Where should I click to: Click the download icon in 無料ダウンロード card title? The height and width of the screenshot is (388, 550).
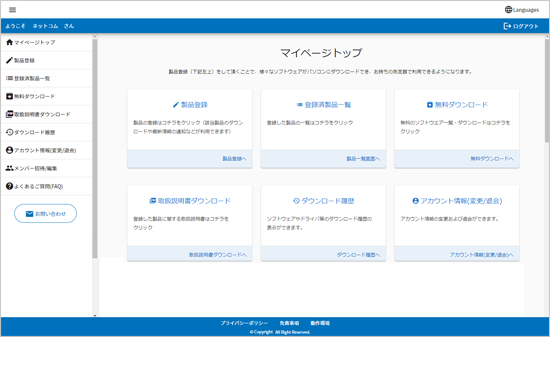pos(430,105)
